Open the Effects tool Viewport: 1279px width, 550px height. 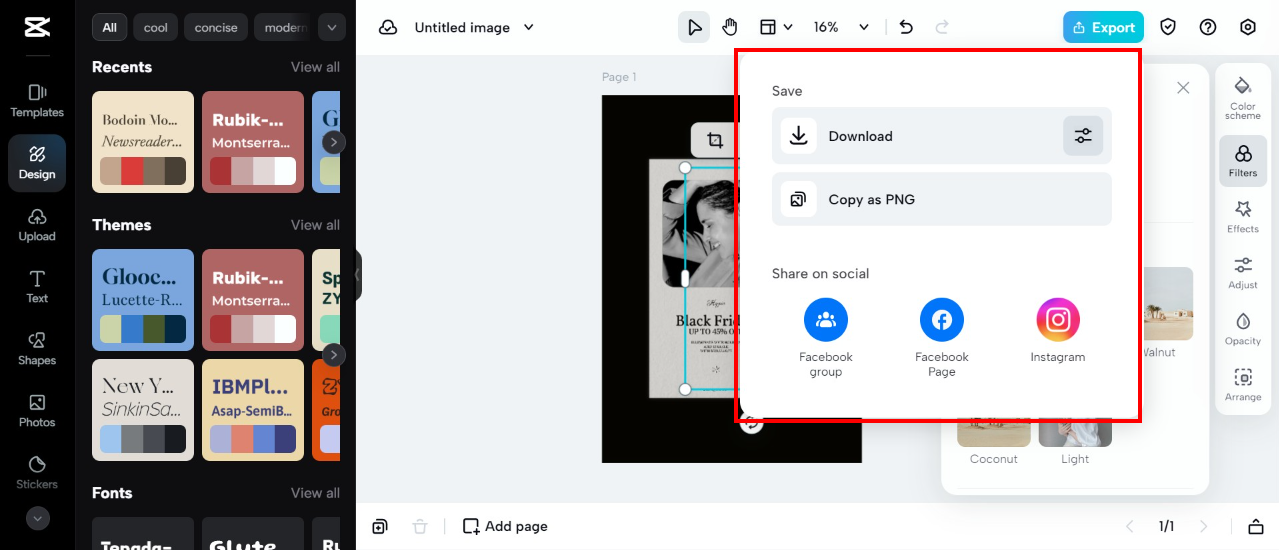pyautogui.click(x=1243, y=216)
